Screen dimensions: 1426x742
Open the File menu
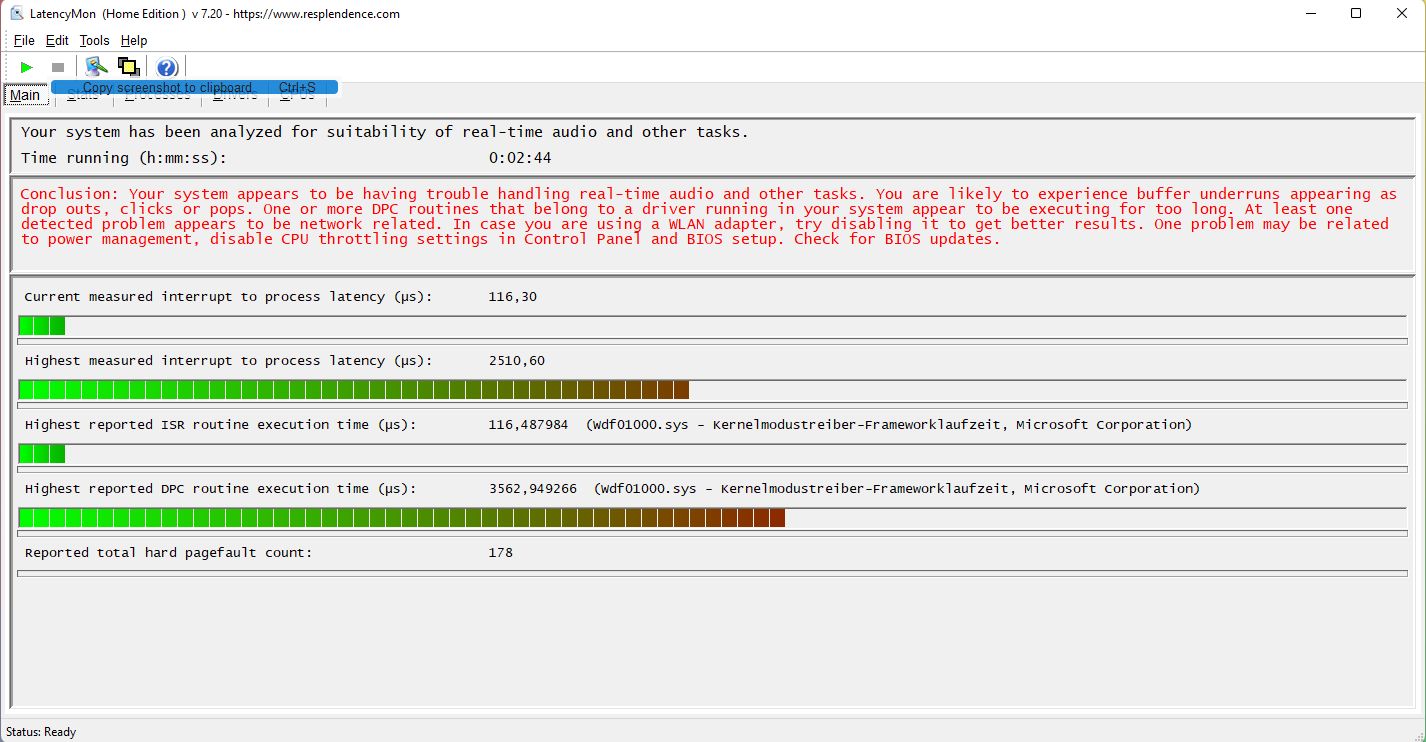click(24, 40)
